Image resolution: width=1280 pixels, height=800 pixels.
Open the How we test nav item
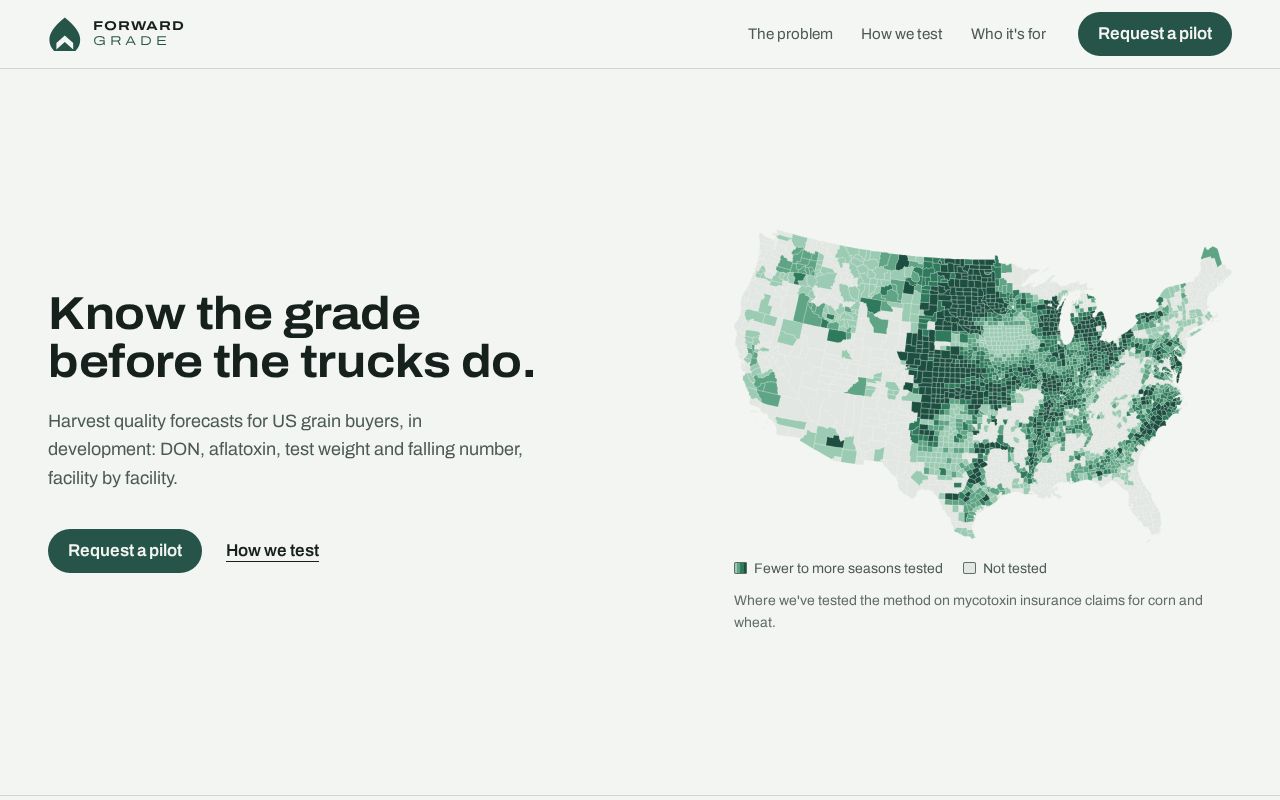click(x=902, y=34)
